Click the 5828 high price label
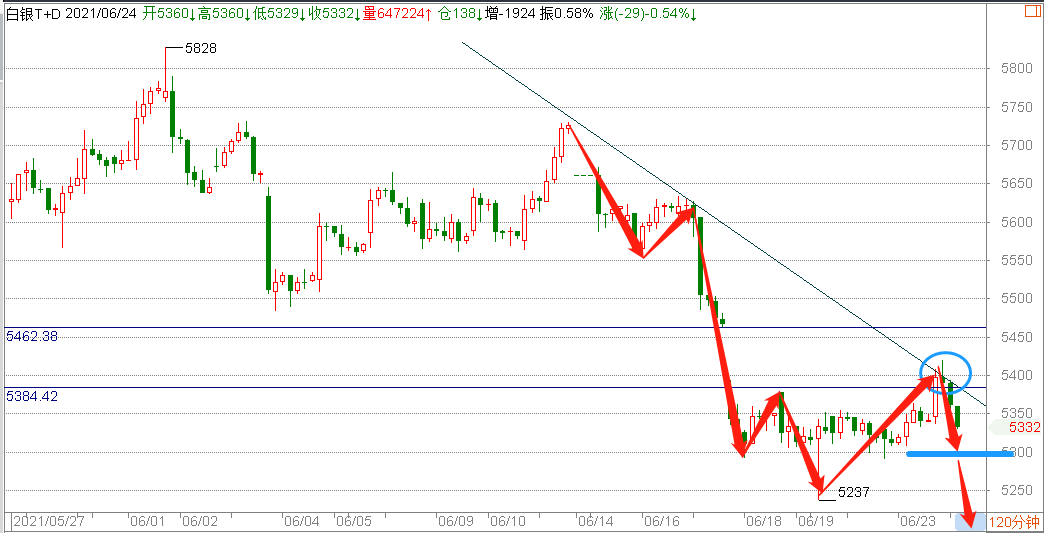 pos(200,49)
